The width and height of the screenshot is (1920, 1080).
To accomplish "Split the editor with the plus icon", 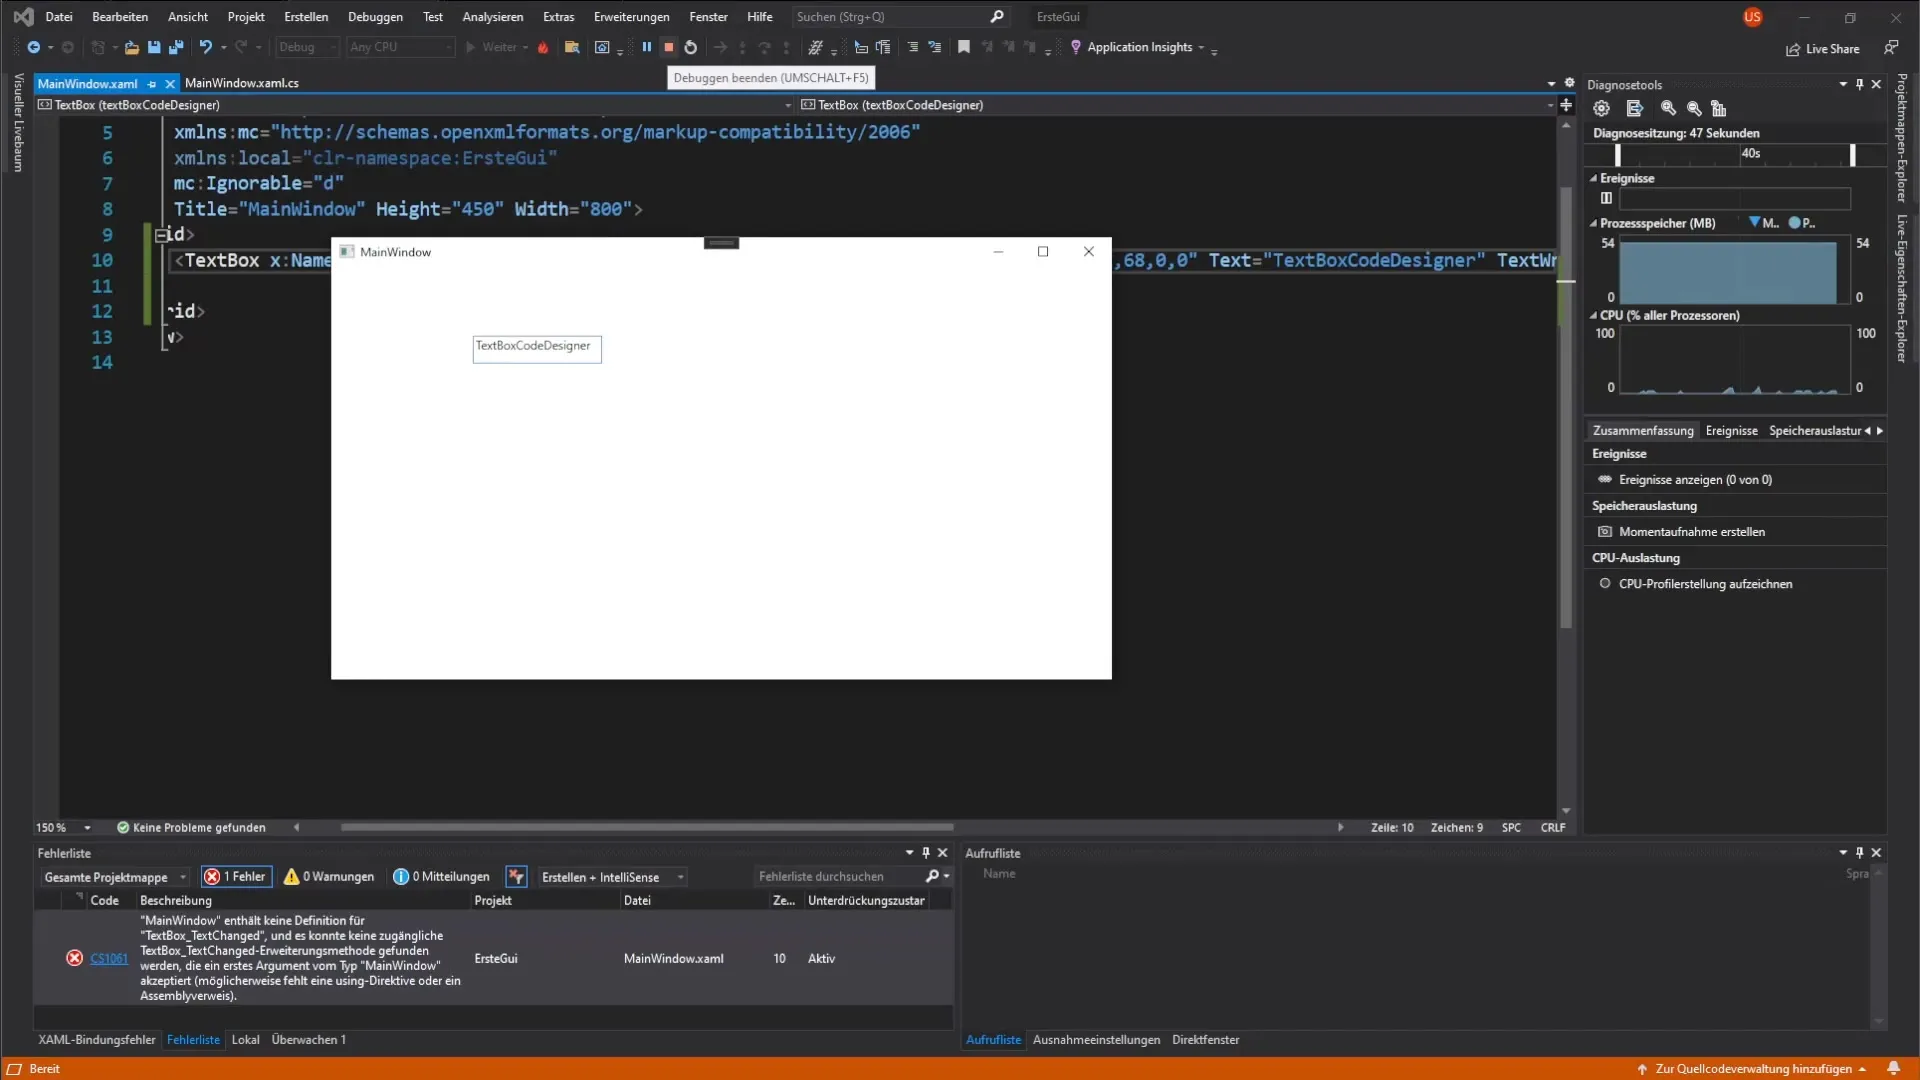I will click(x=1567, y=105).
